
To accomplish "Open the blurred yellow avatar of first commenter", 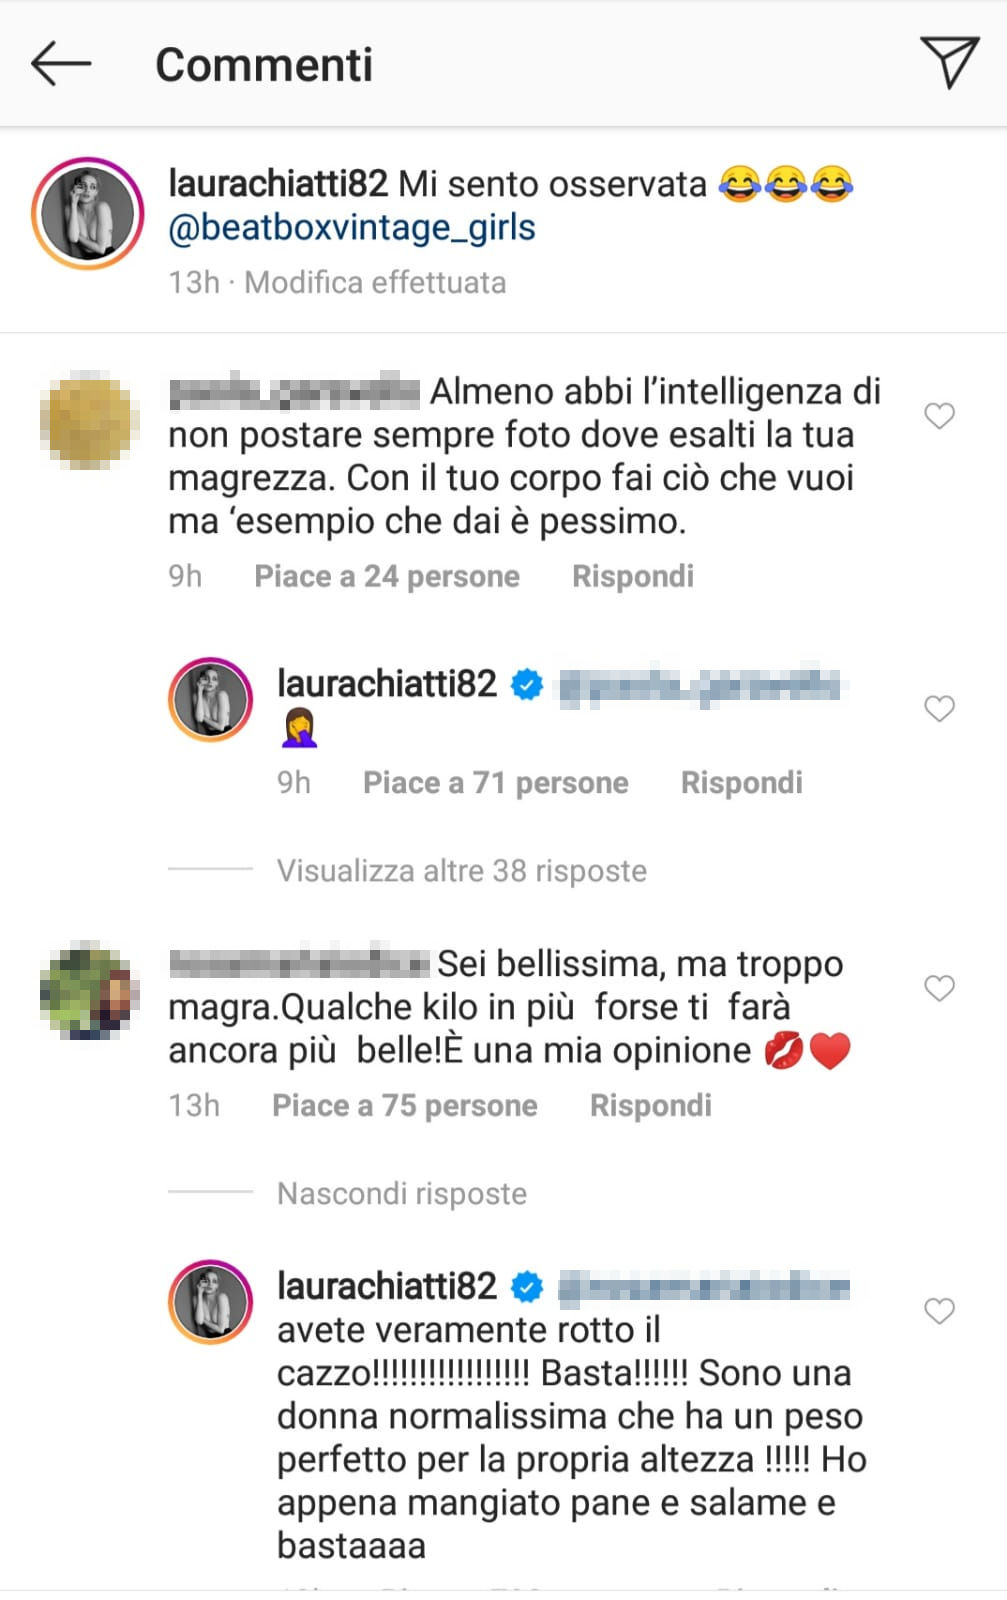I will [88, 420].
